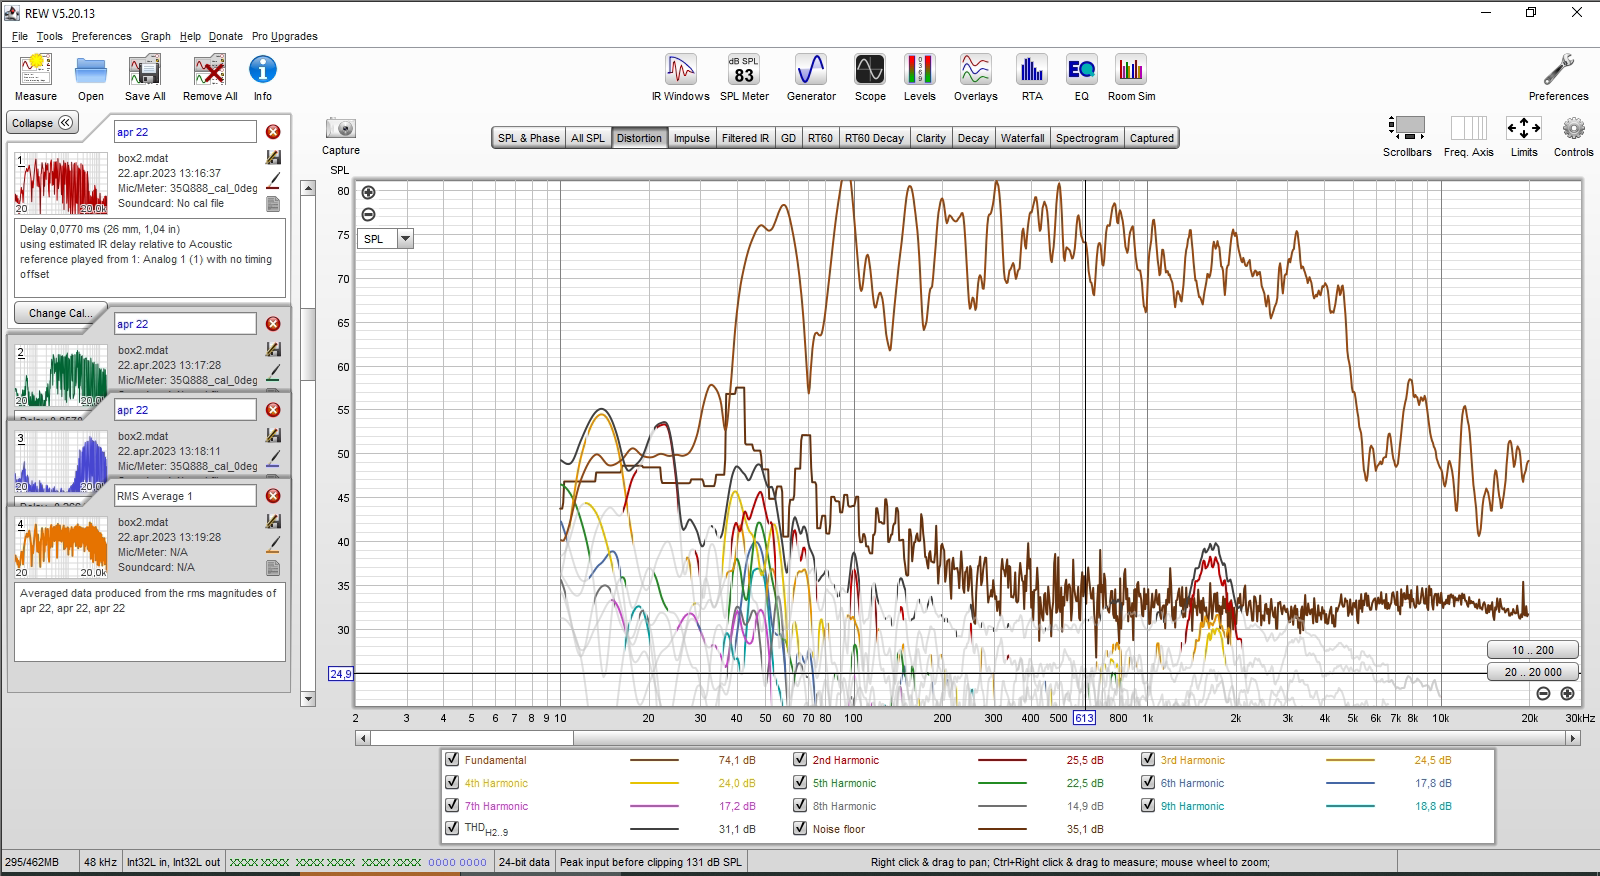Open SPL axis unit dropdown

(x=405, y=239)
